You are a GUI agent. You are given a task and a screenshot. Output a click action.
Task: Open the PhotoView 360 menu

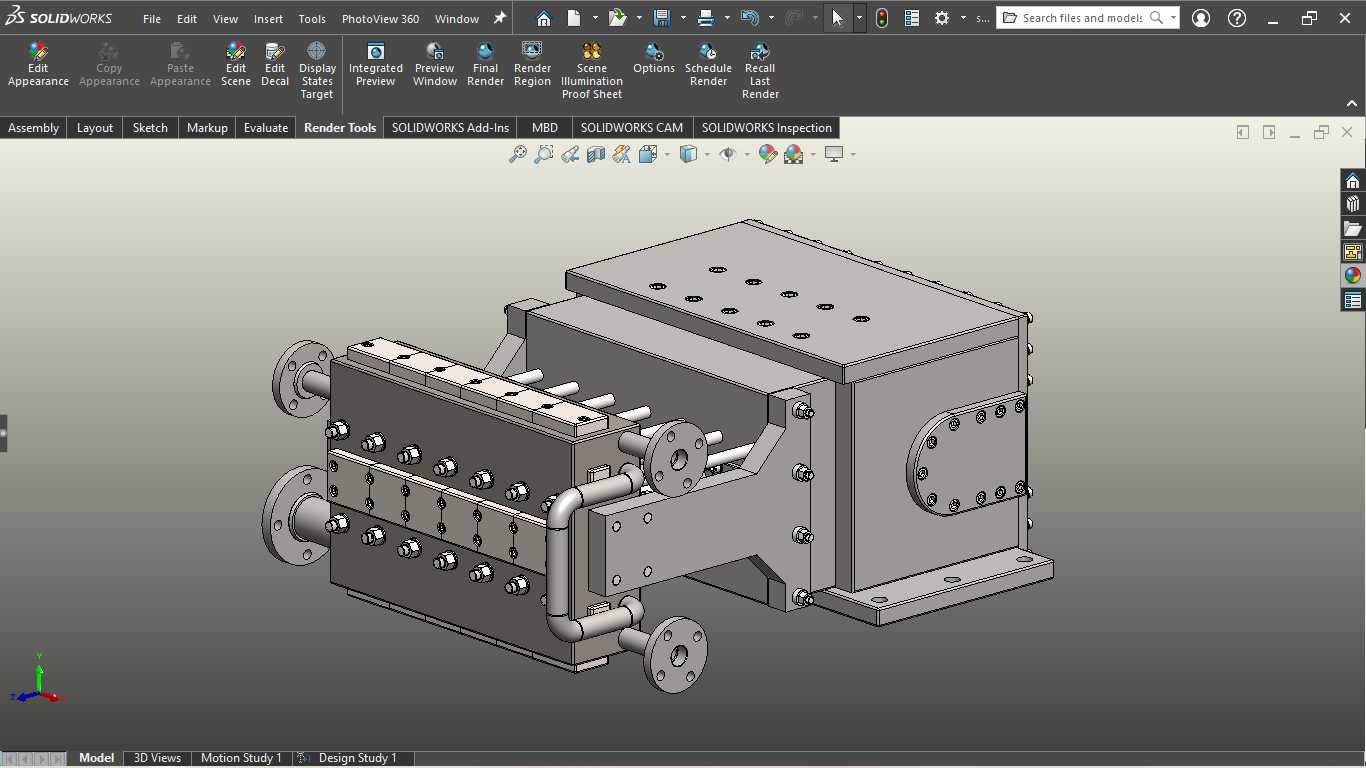pyautogui.click(x=380, y=19)
